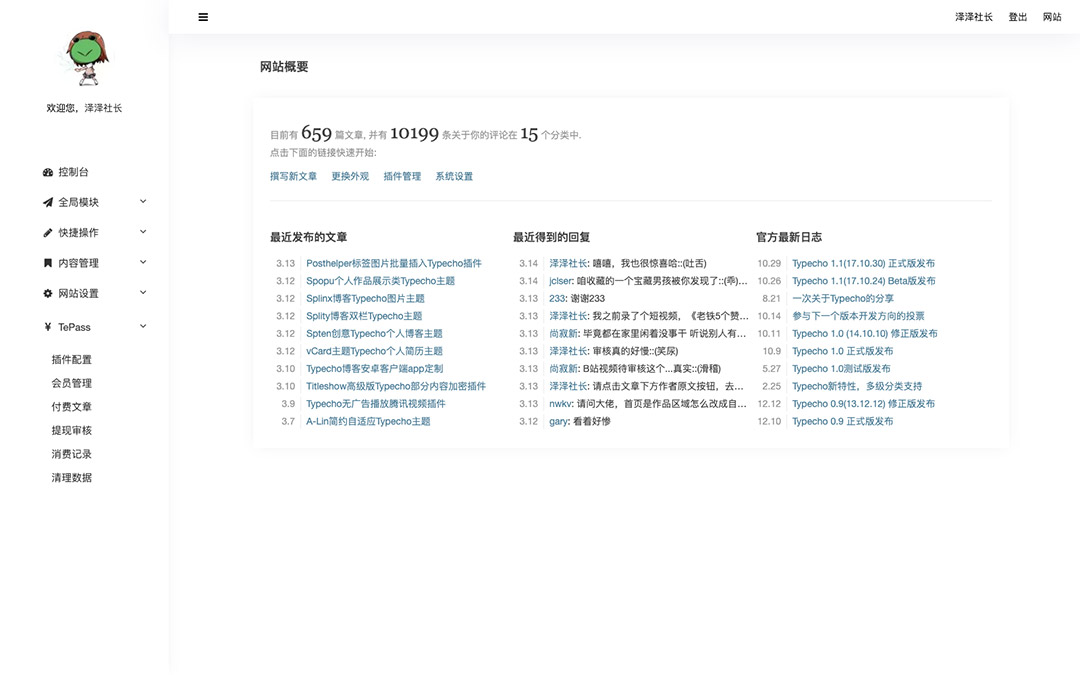Expand the 内容管理 chevron arrow

click(143, 263)
